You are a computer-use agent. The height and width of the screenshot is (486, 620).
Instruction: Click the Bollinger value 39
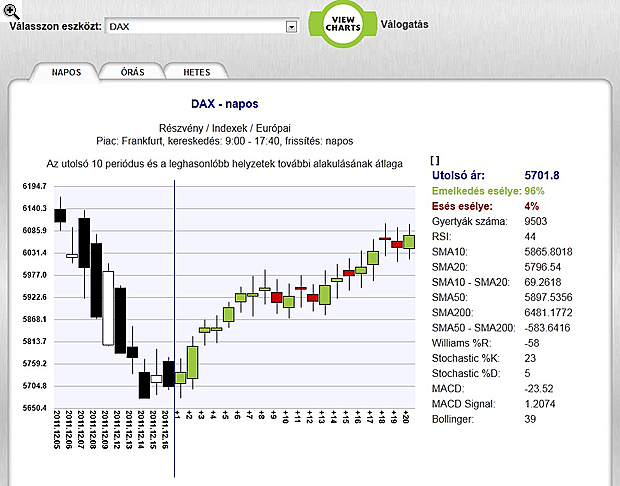coord(530,419)
